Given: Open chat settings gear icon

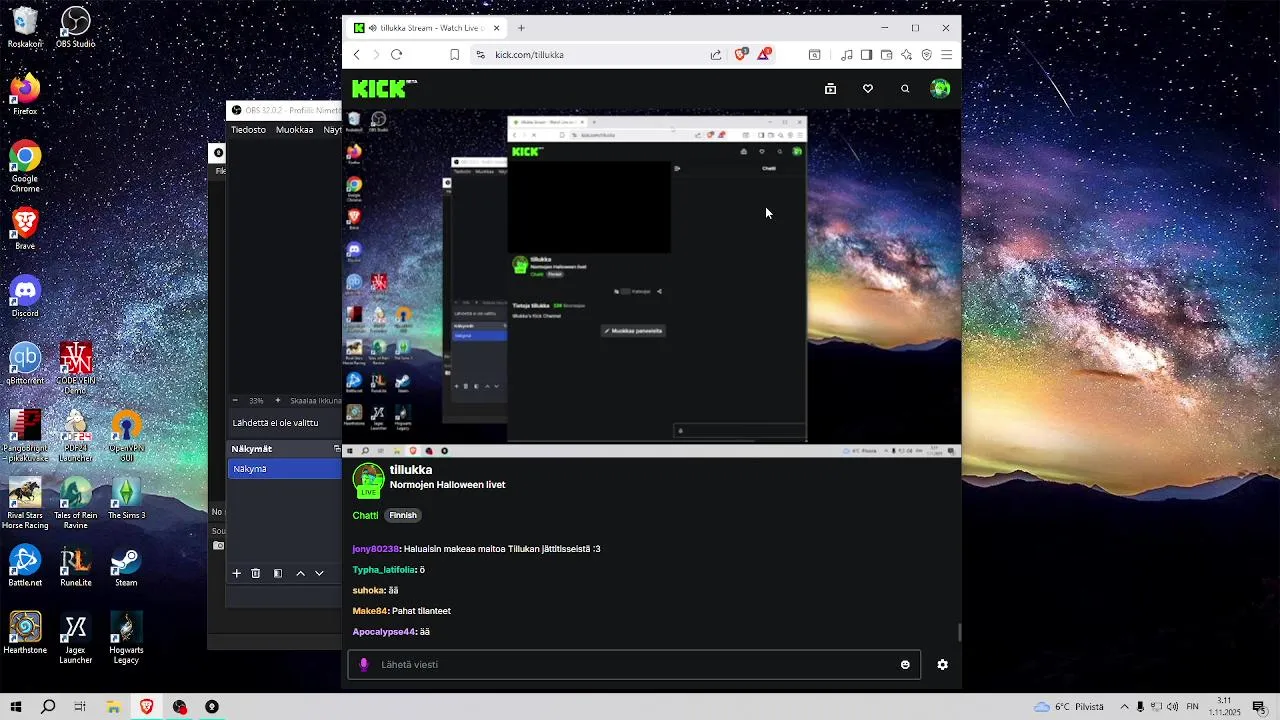Looking at the screenshot, I should 942,665.
